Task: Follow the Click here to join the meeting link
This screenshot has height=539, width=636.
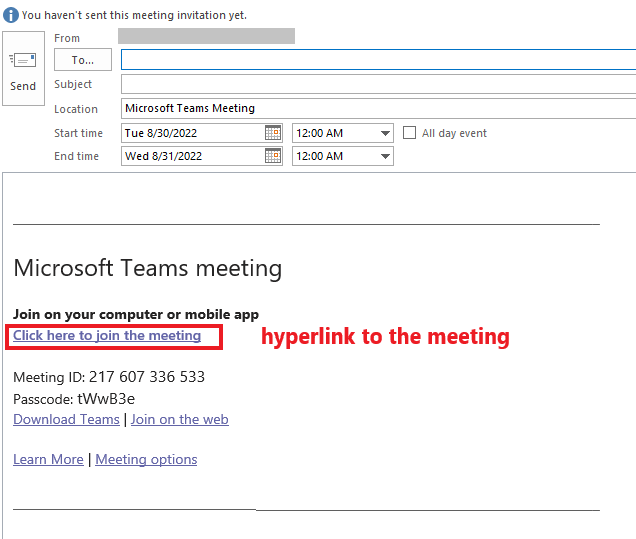Action: click(107, 336)
